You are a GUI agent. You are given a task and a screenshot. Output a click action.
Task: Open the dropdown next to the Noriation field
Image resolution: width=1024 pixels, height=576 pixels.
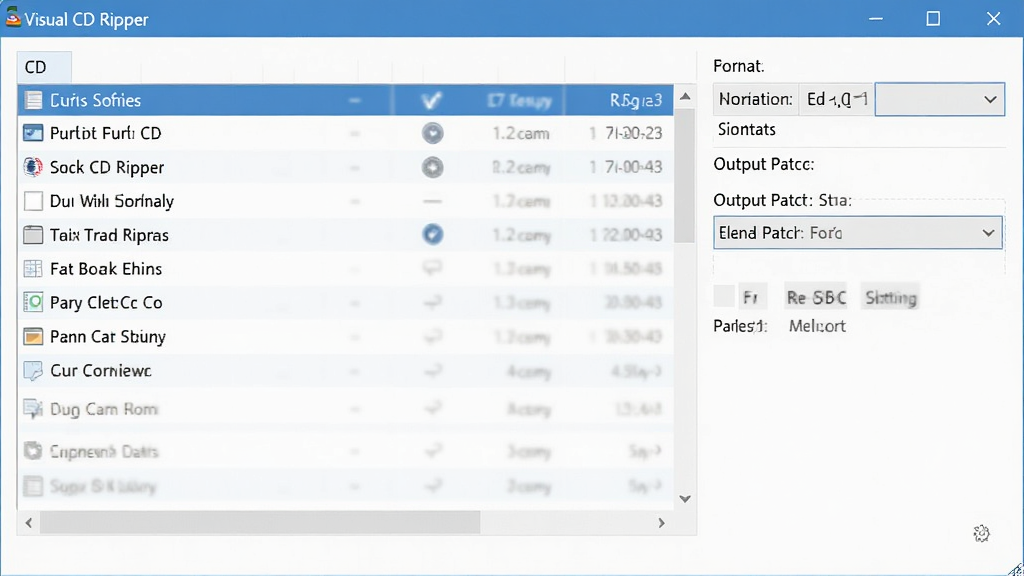(939, 99)
